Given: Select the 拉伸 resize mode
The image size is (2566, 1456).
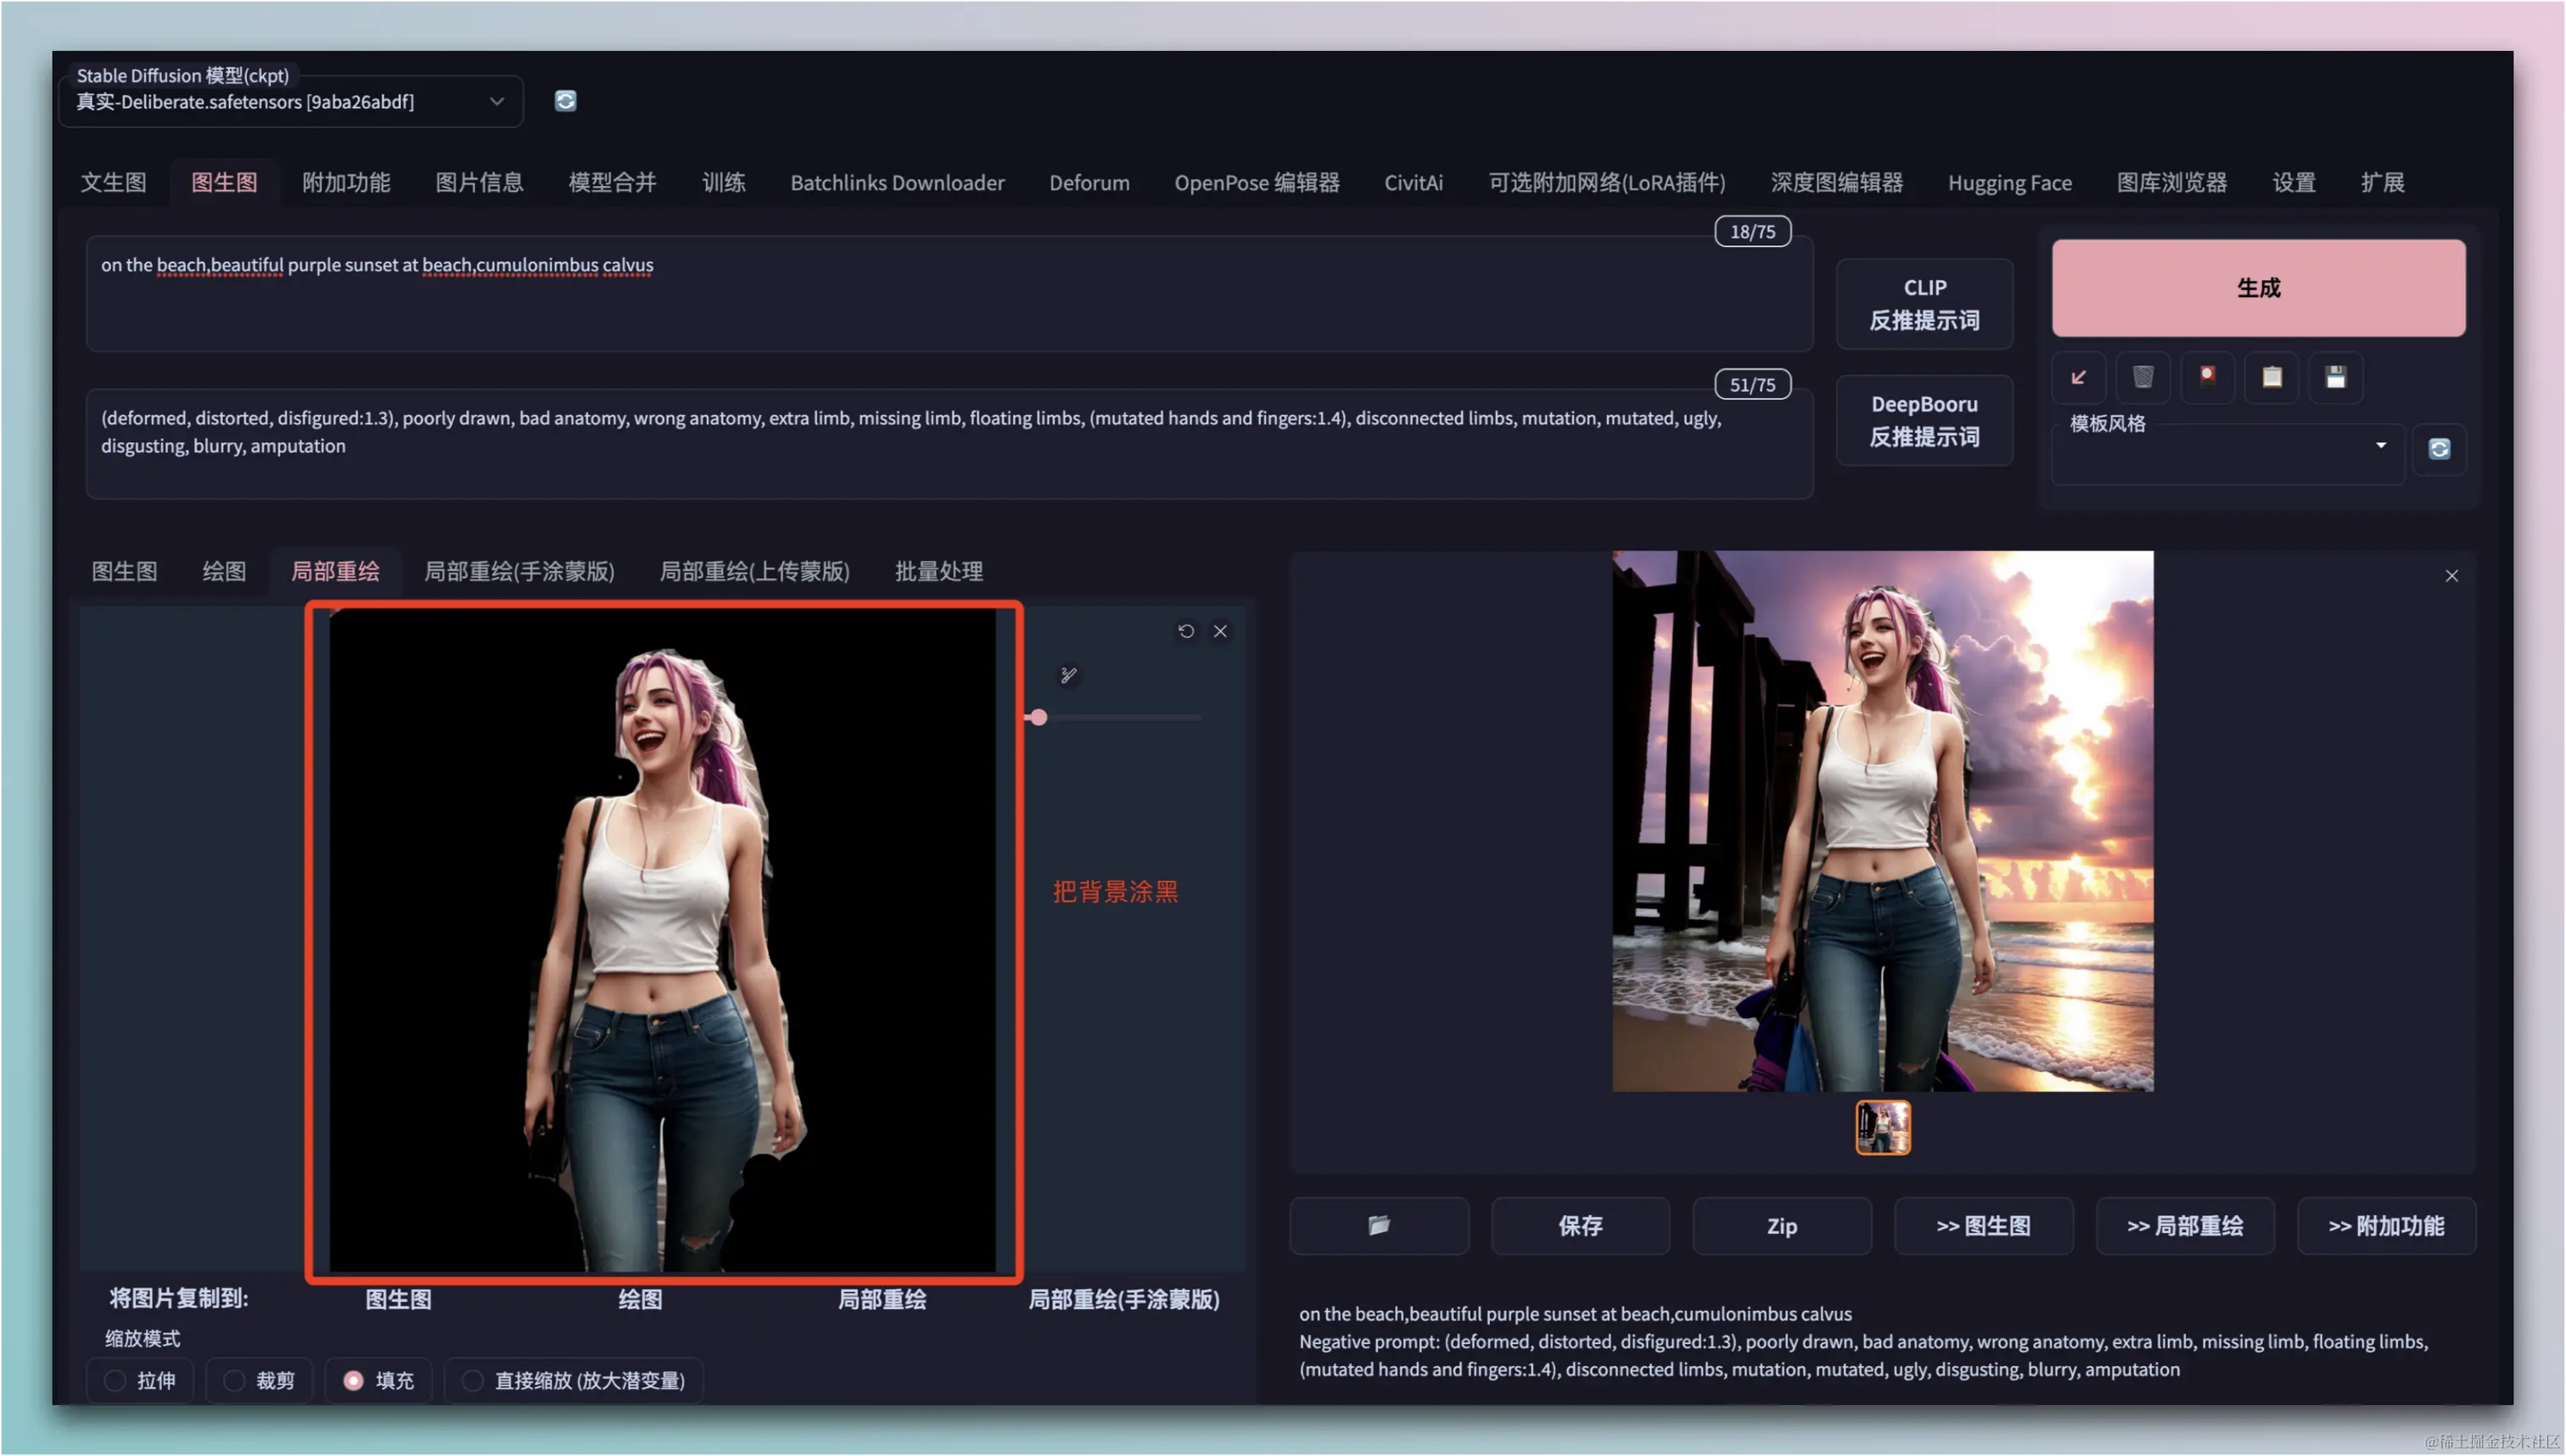Looking at the screenshot, I should click(116, 1380).
